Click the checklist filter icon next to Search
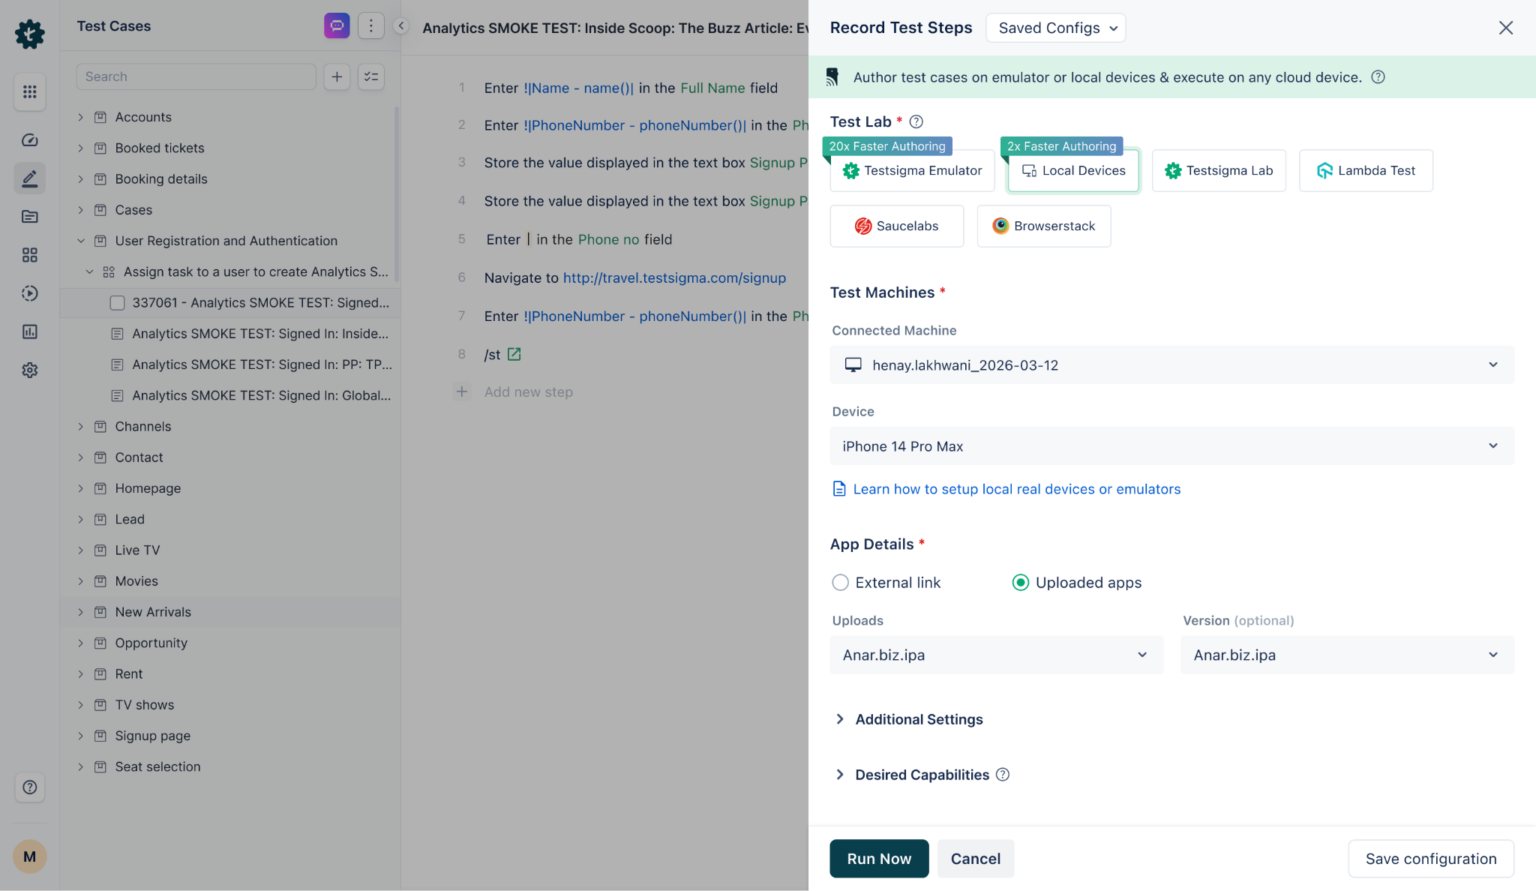The width and height of the screenshot is (1536, 891). coord(371,77)
